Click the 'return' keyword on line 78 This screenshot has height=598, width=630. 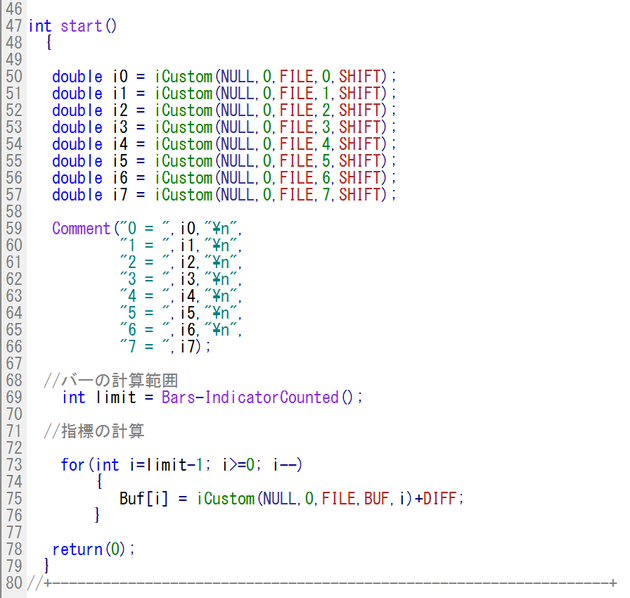click(77, 549)
